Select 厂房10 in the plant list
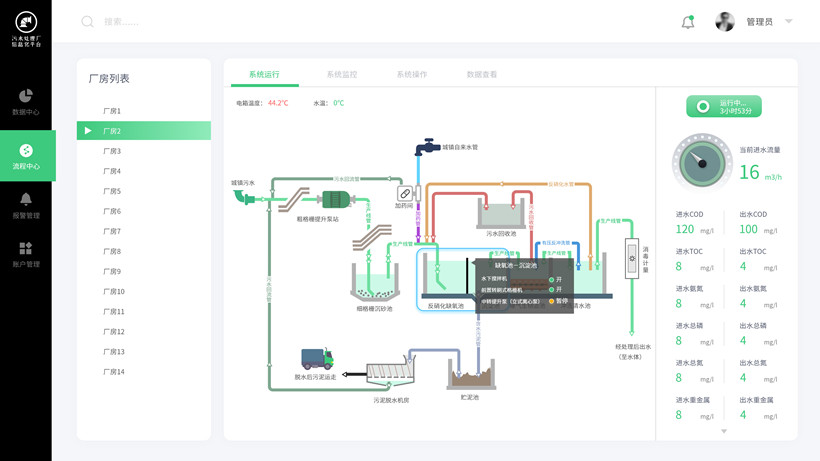The height and width of the screenshot is (461, 820). [114, 292]
